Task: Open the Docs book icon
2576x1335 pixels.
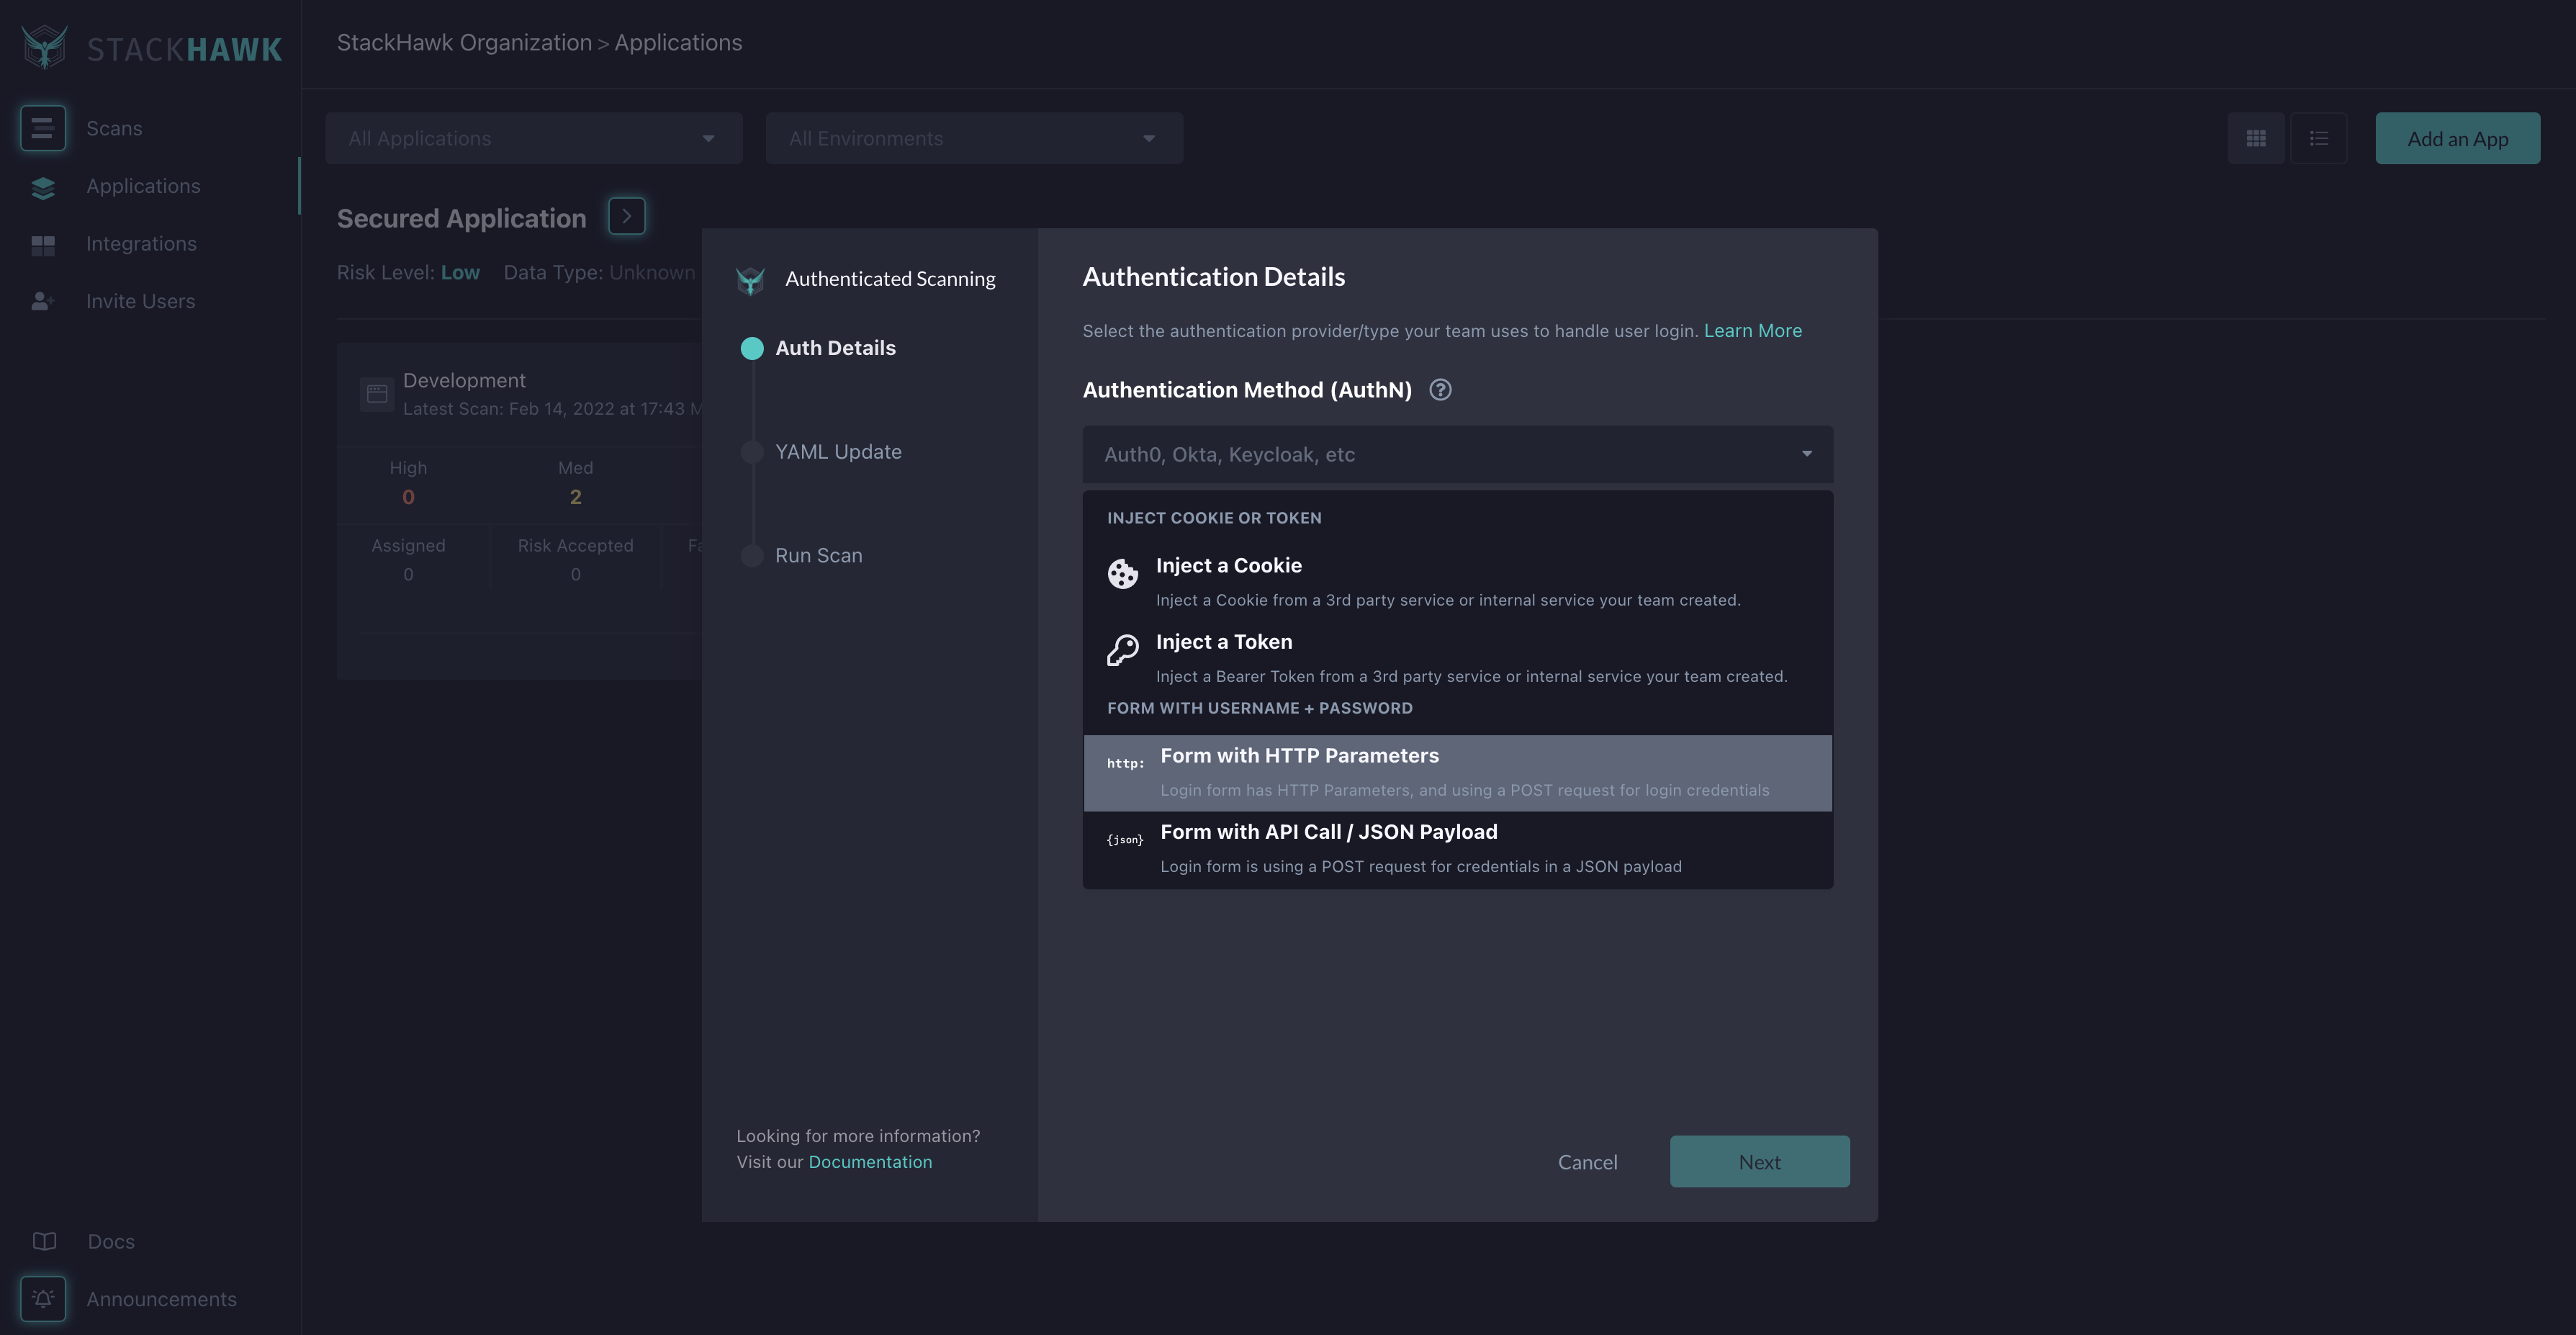Action: coord(44,1241)
